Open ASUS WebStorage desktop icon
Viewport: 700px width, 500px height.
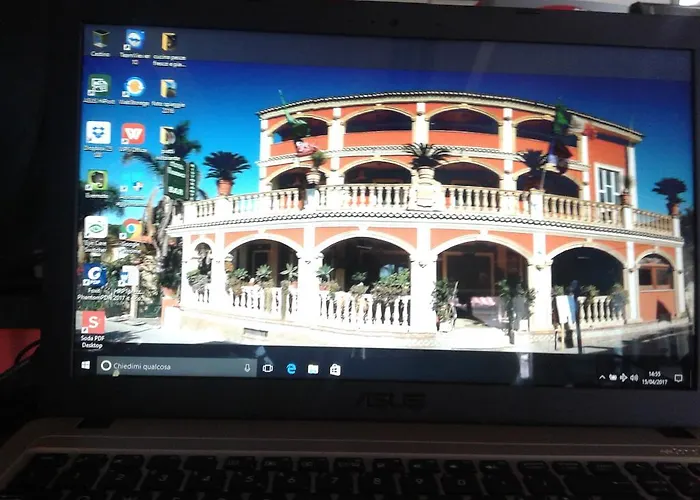(133, 88)
